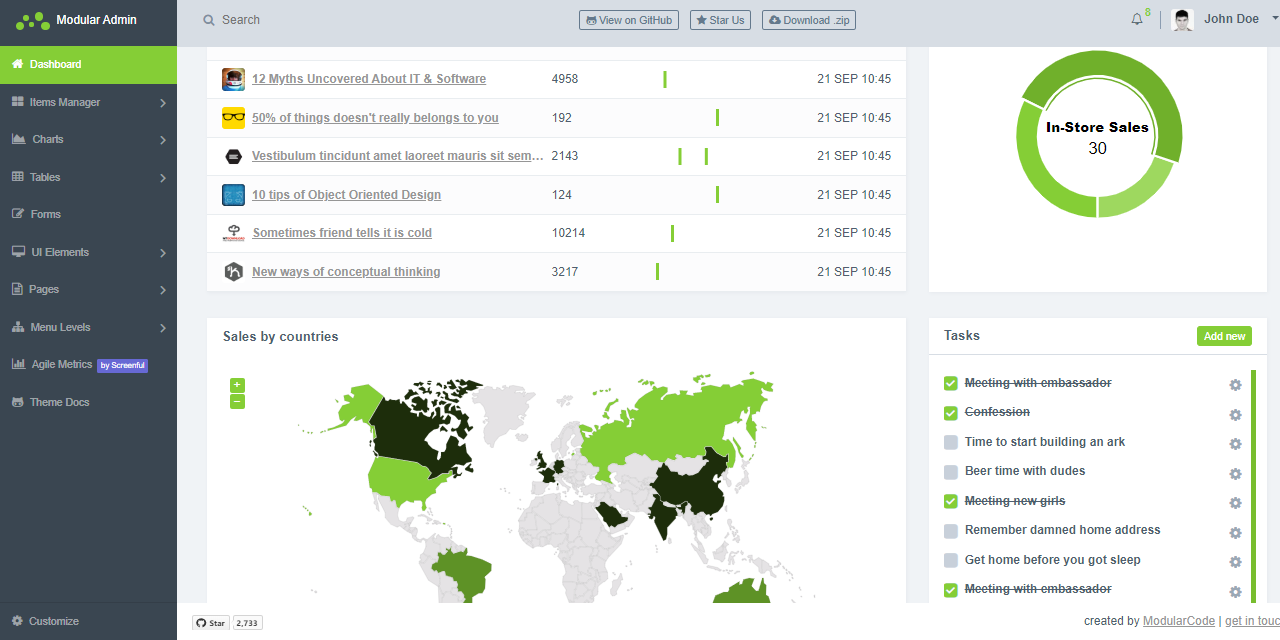Check 'Time to start building an ark'

(x=951, y=442)
